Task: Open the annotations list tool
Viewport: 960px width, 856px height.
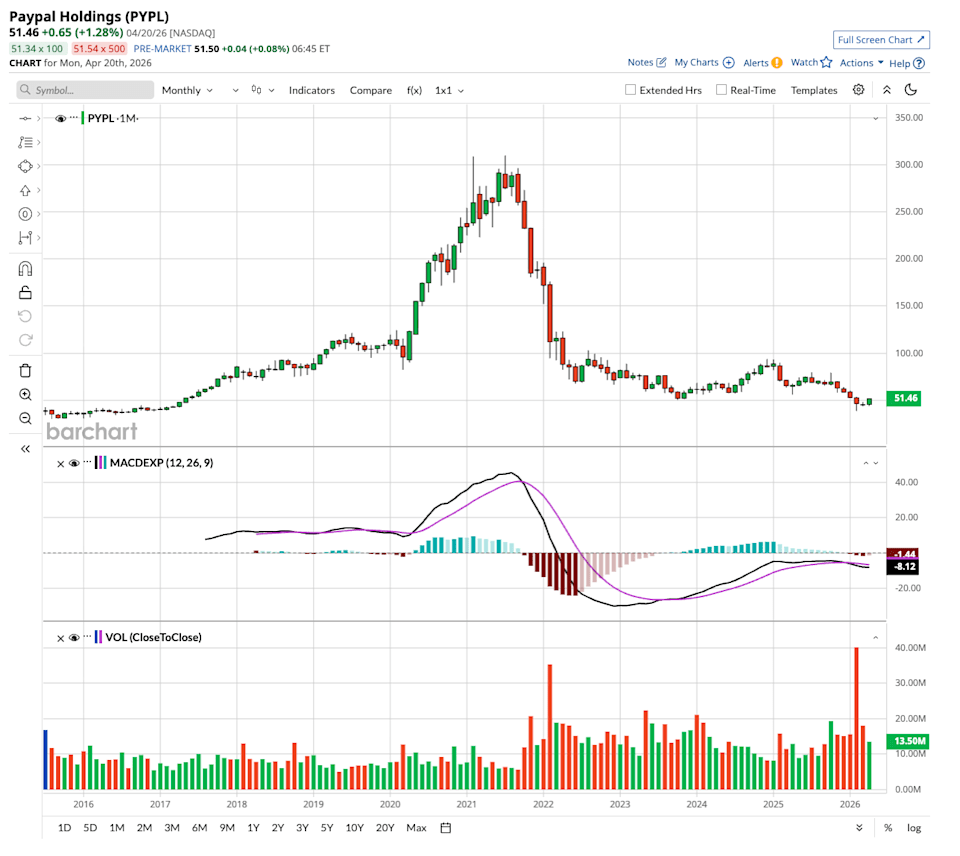Action: [24, 142]
